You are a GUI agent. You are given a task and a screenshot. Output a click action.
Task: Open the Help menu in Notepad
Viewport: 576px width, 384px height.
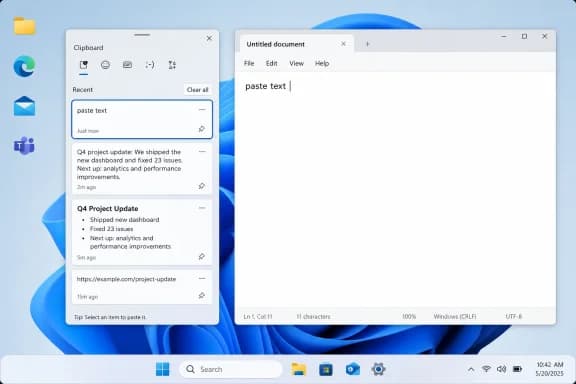coord(322,63)
